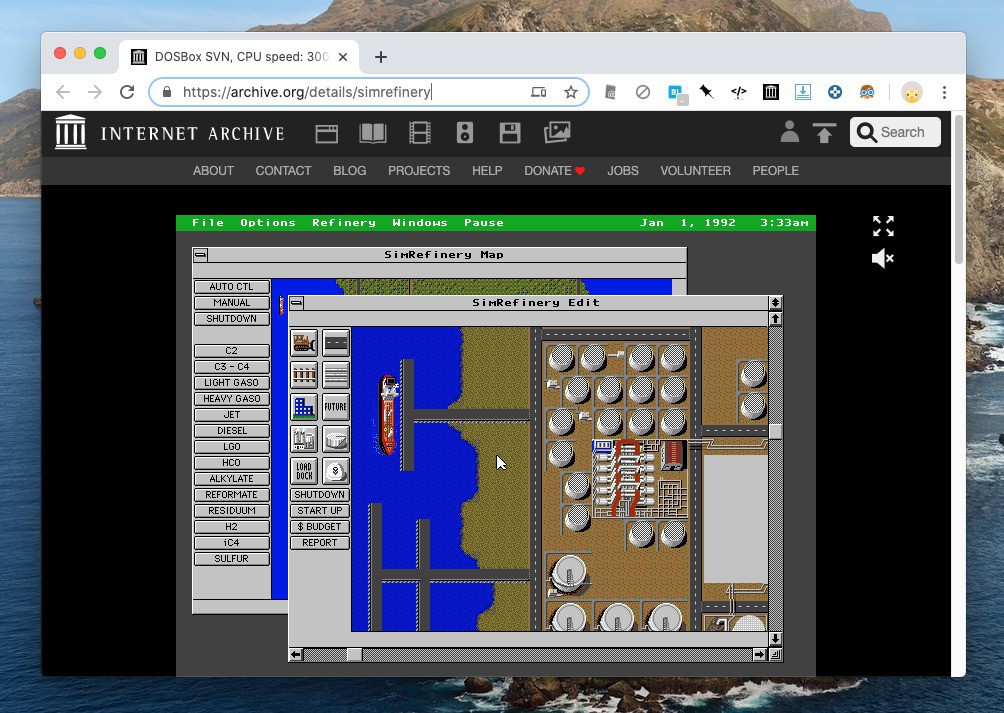The height and width of the screenshot is (713, 1004).
Task: Pick the railroad track tool
Action: tap(304, 375)
